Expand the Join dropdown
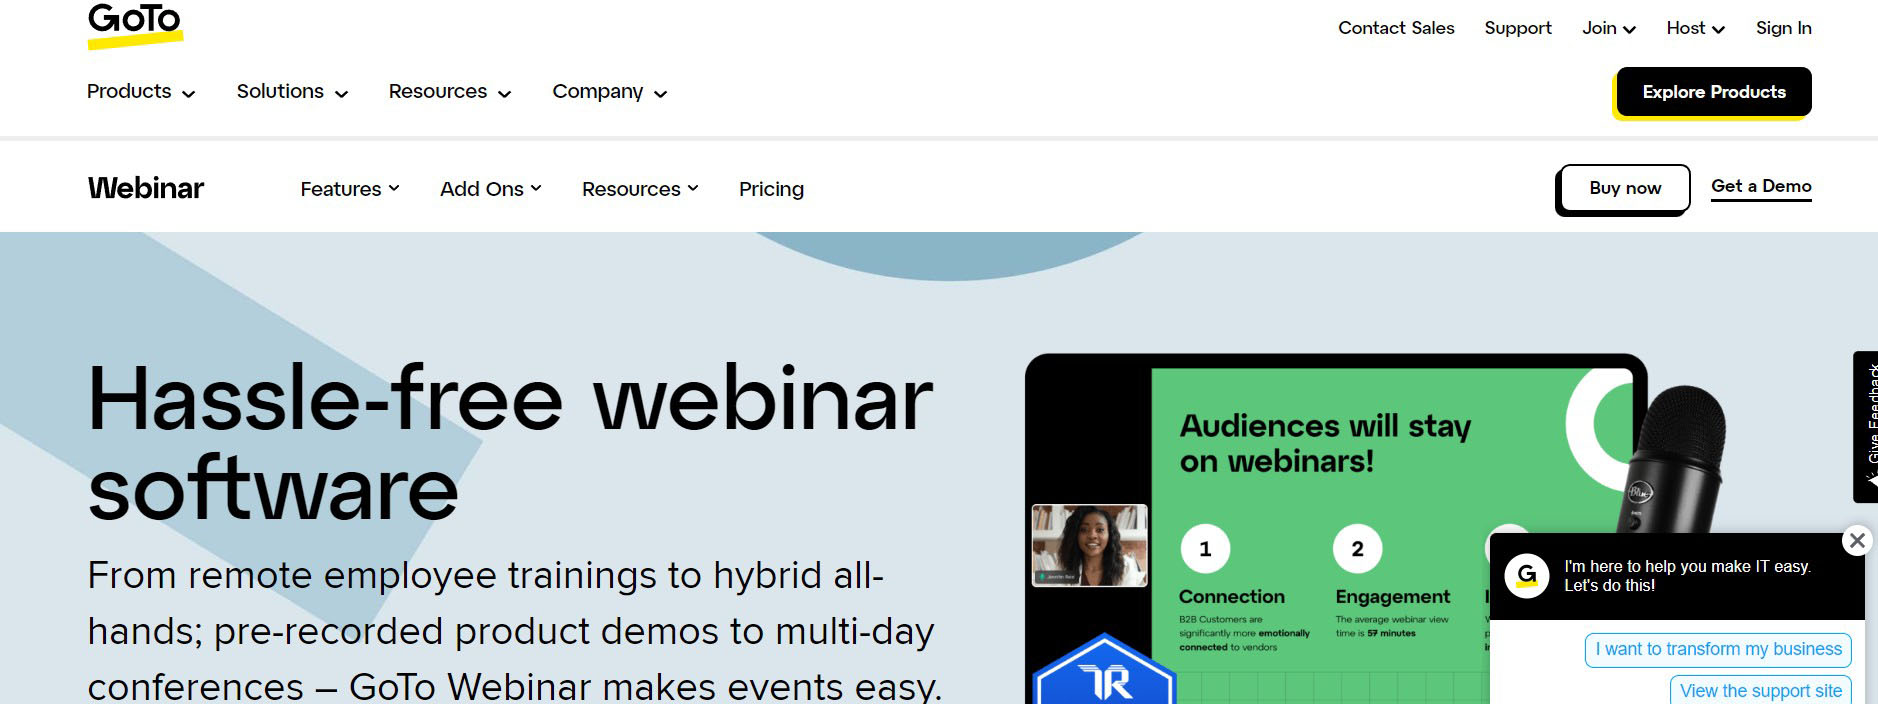Viewport: 1878px width, 704px height. click(x=1609, y=28)
